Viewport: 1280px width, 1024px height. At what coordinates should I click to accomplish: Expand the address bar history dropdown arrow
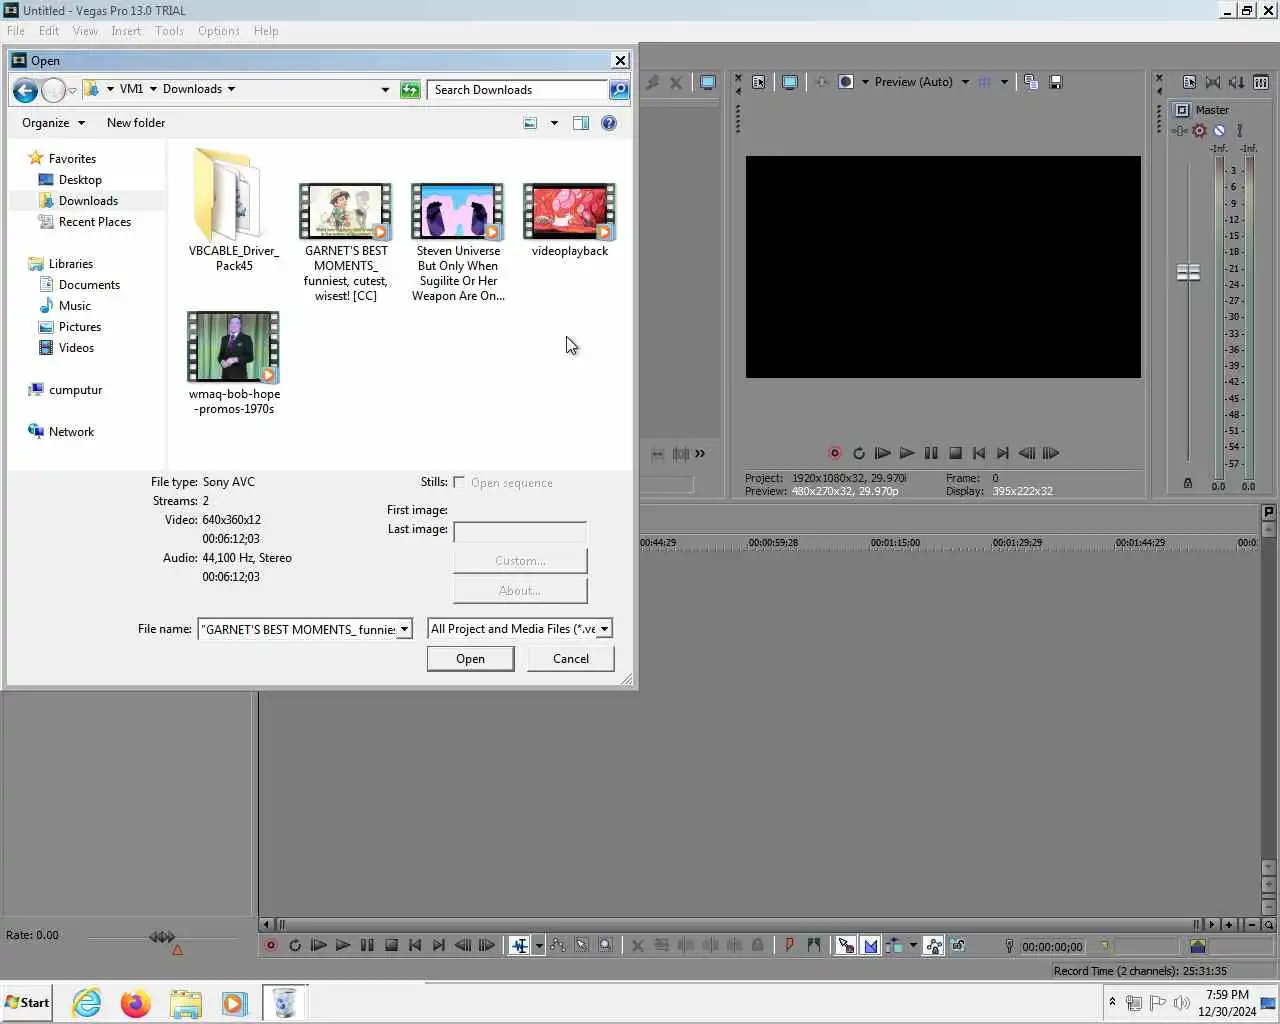(x=385, y=90)
